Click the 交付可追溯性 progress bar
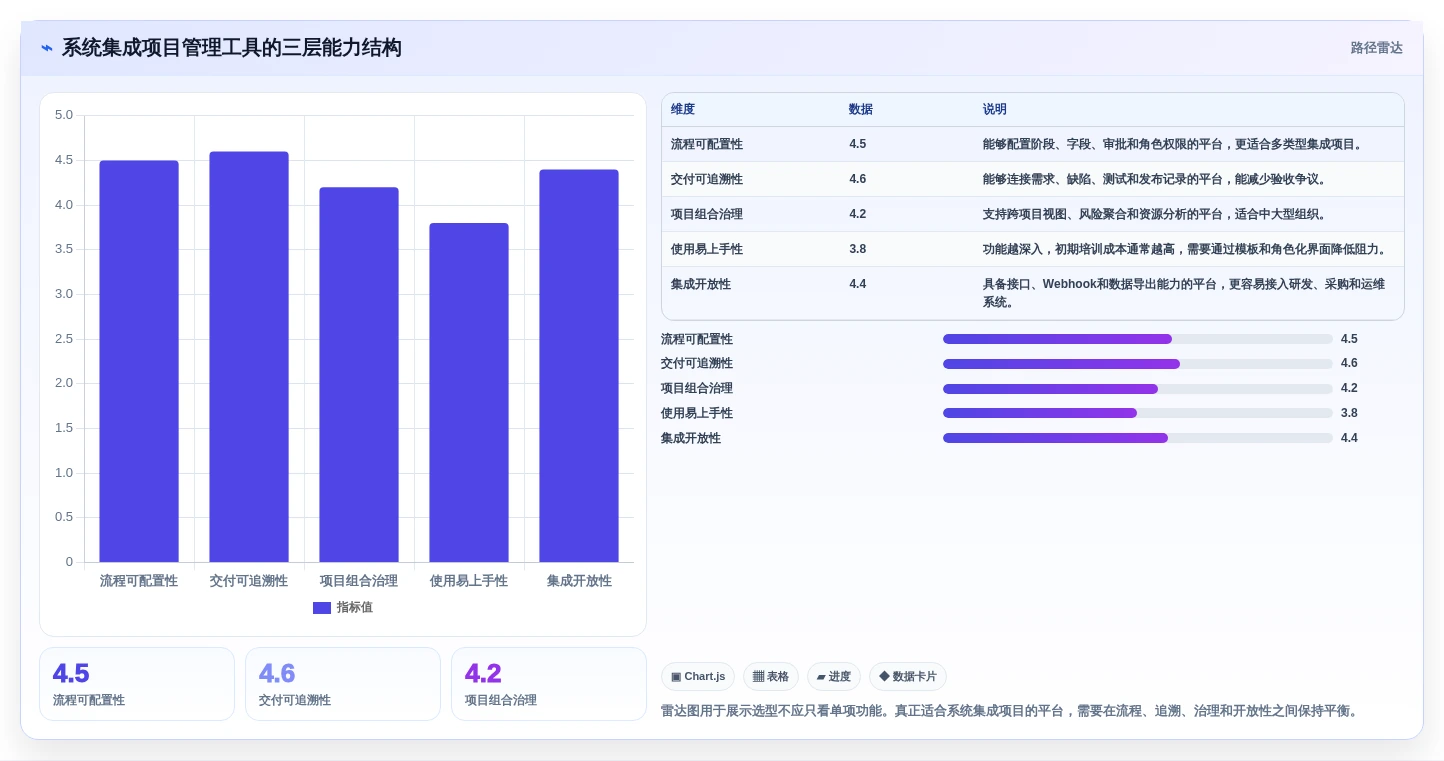 (1138, 364)
